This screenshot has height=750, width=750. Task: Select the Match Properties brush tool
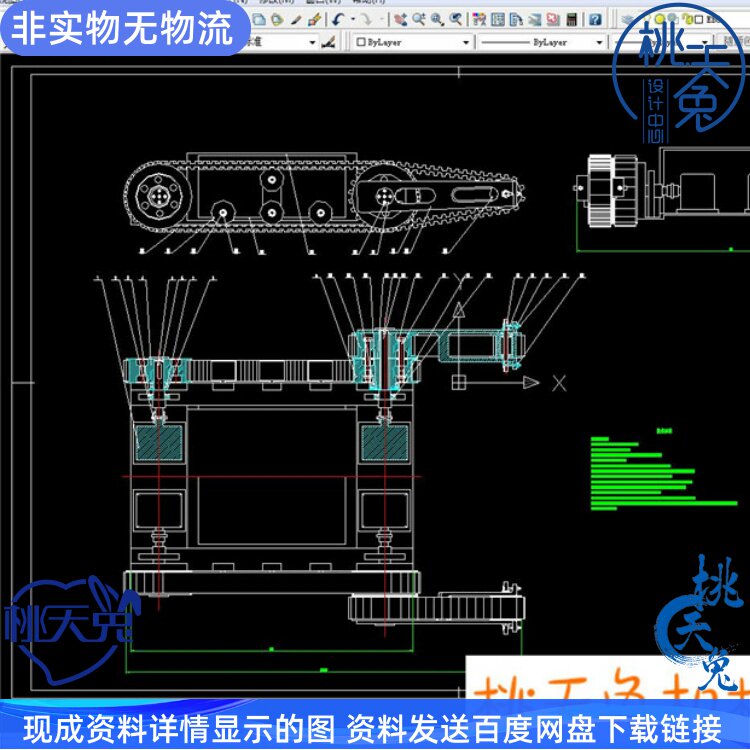coord(296,20)
